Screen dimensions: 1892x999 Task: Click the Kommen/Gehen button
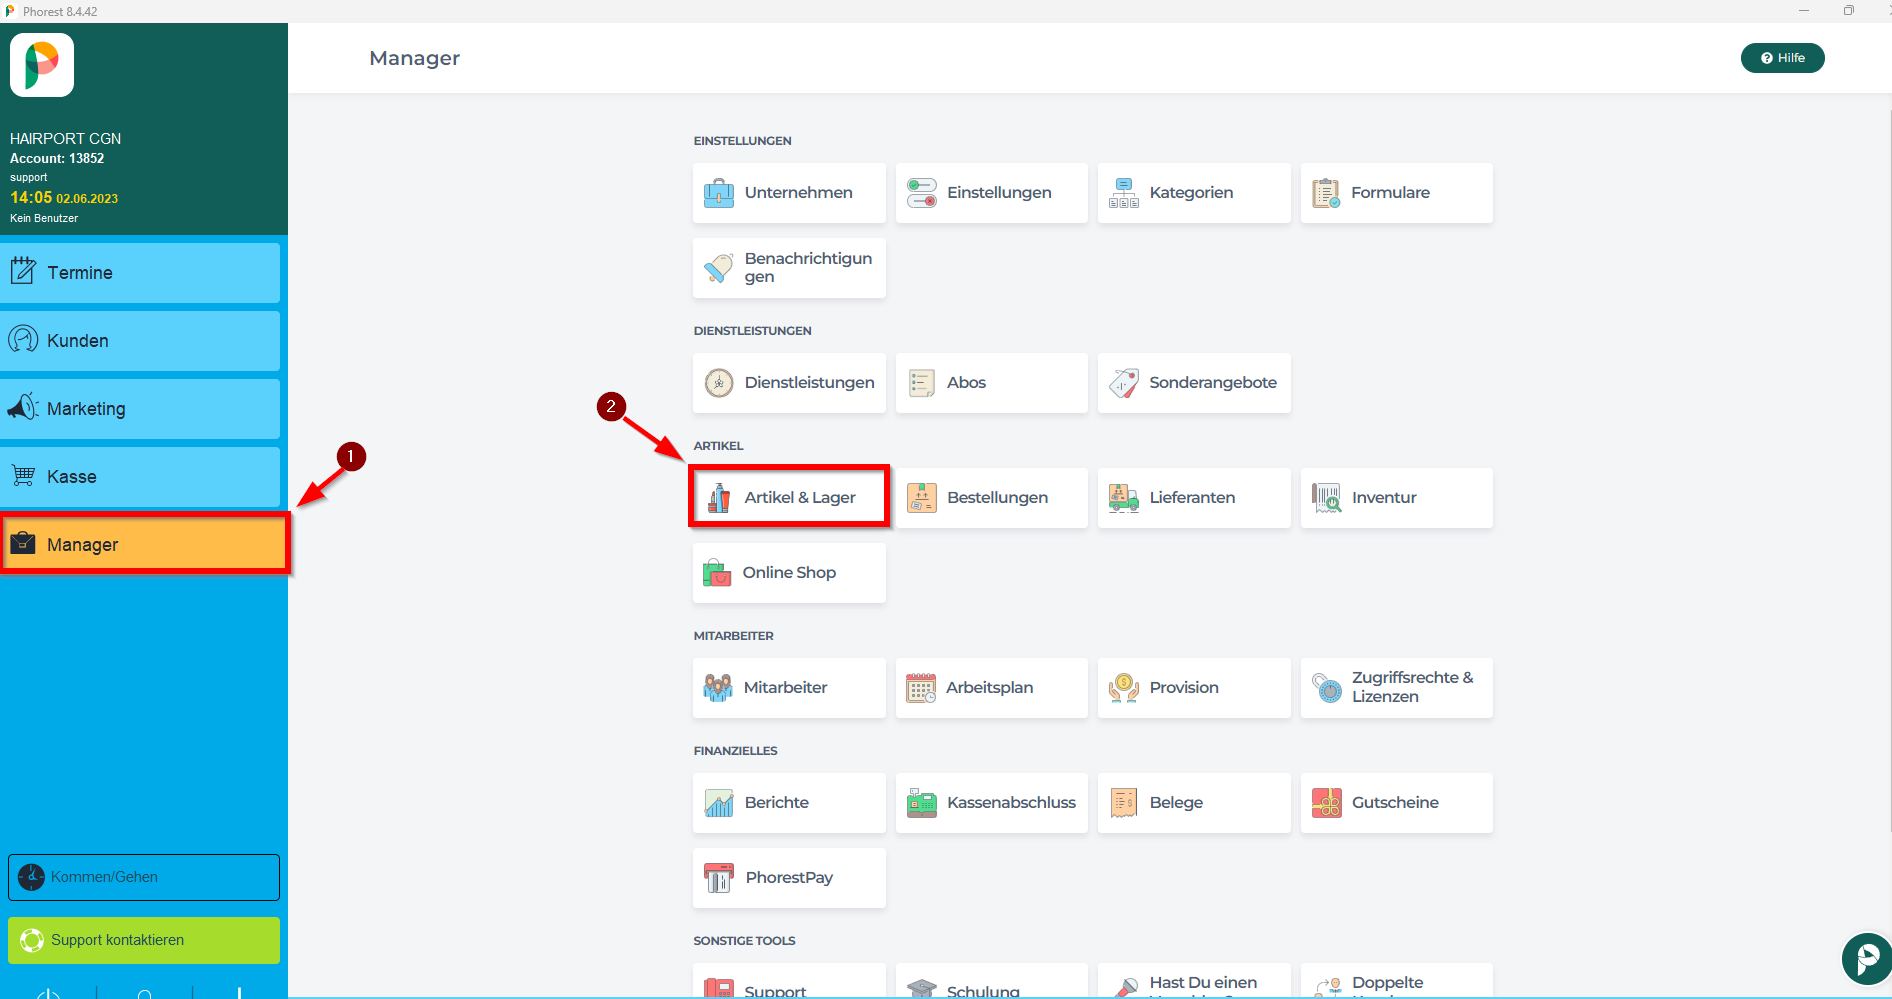(x=144, y=877)
